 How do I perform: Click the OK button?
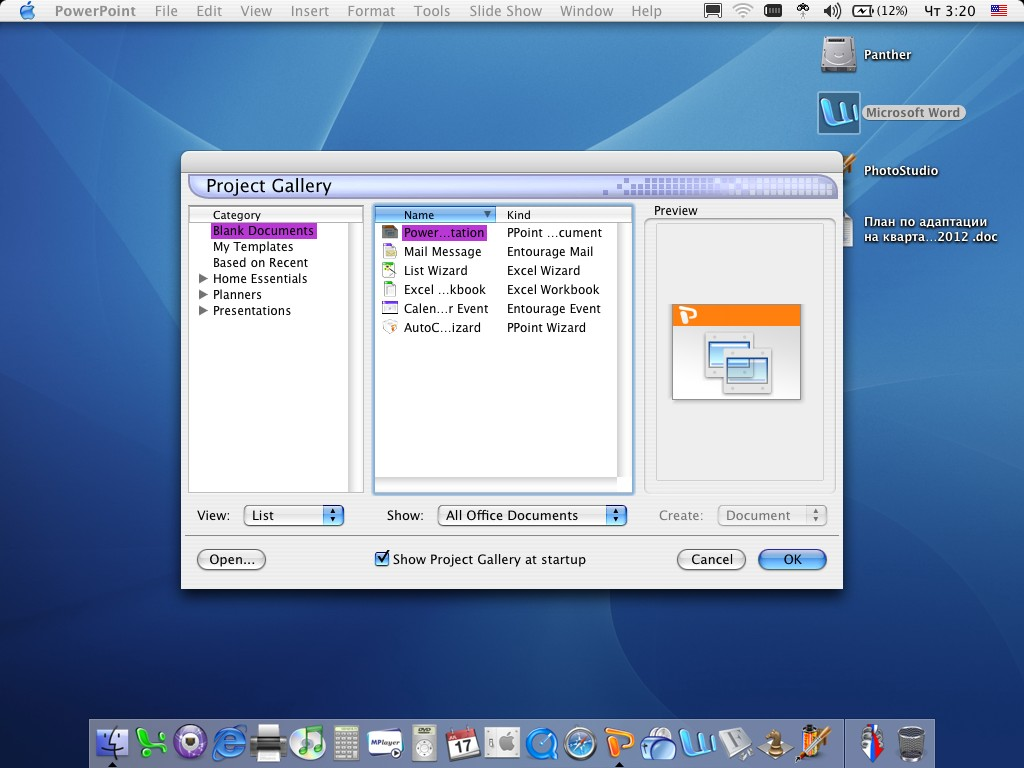coord(792,559)
